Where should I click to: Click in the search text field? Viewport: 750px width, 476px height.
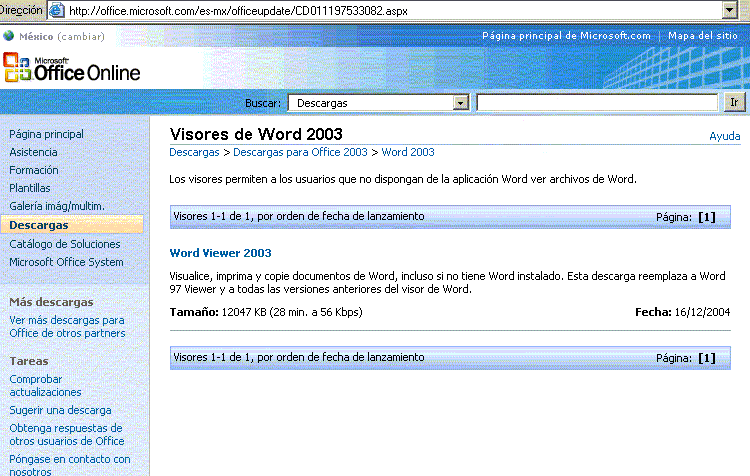pos(597,102)
